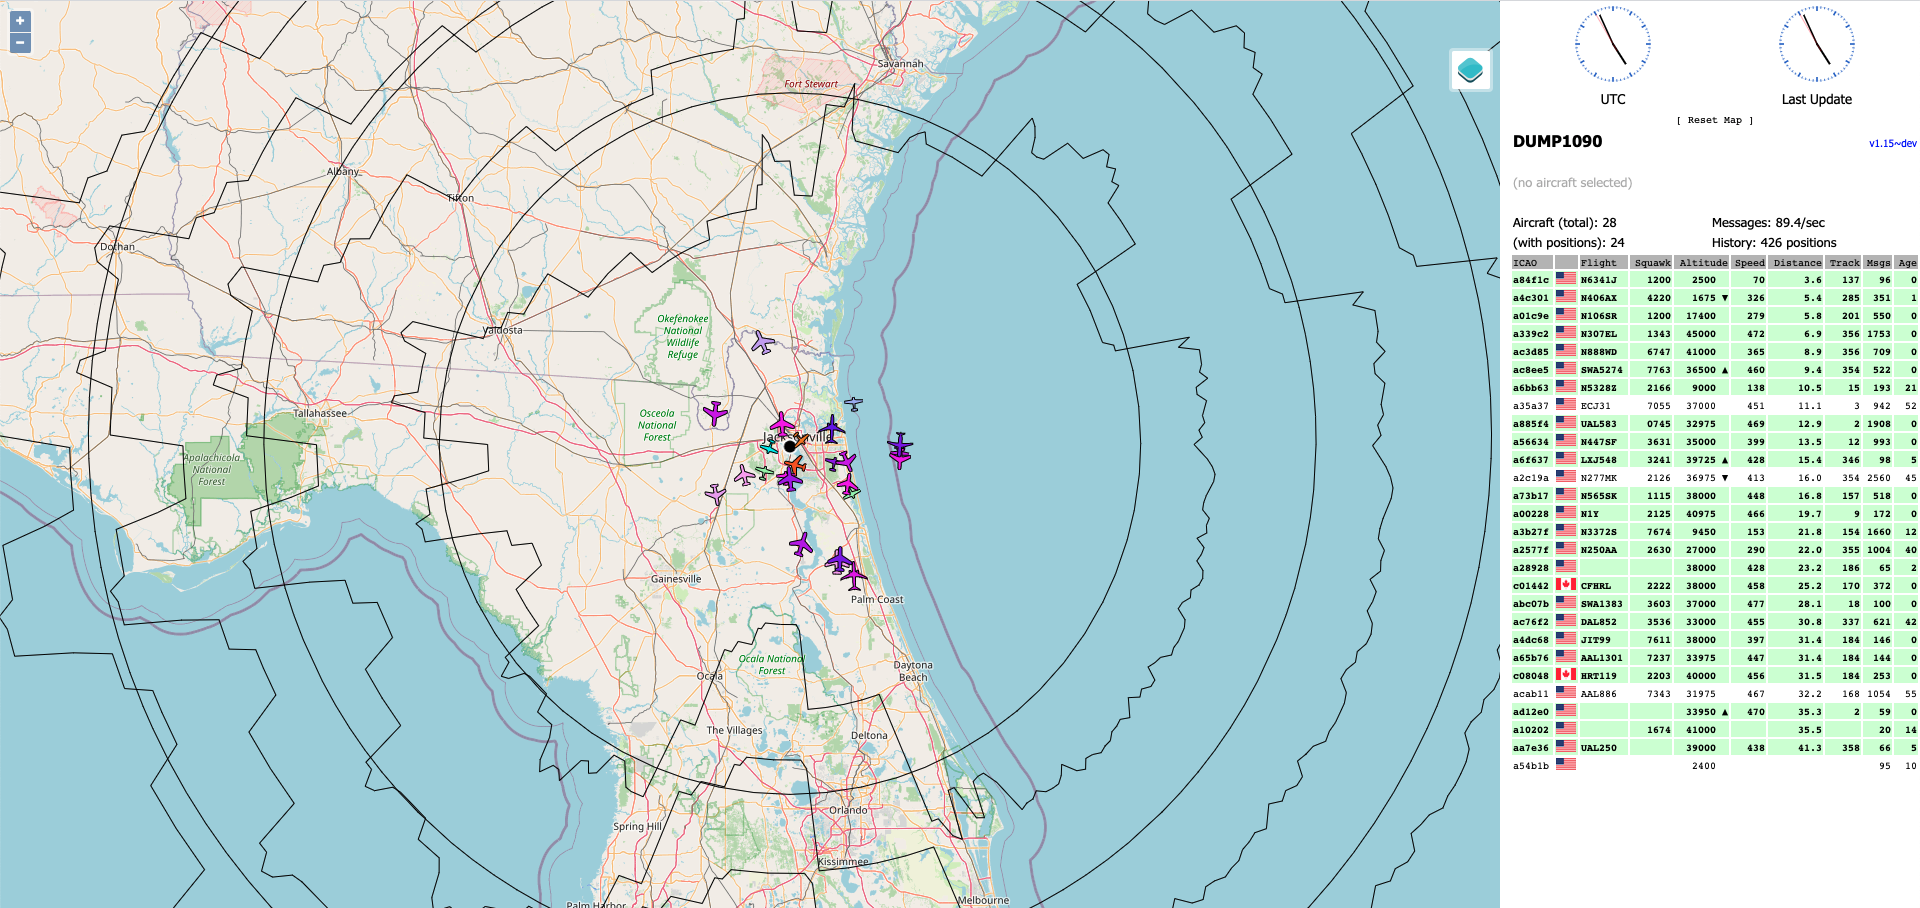Sort table by Altitude column header
This screenshot has height=908, width=1920.
coord(1703,263)
